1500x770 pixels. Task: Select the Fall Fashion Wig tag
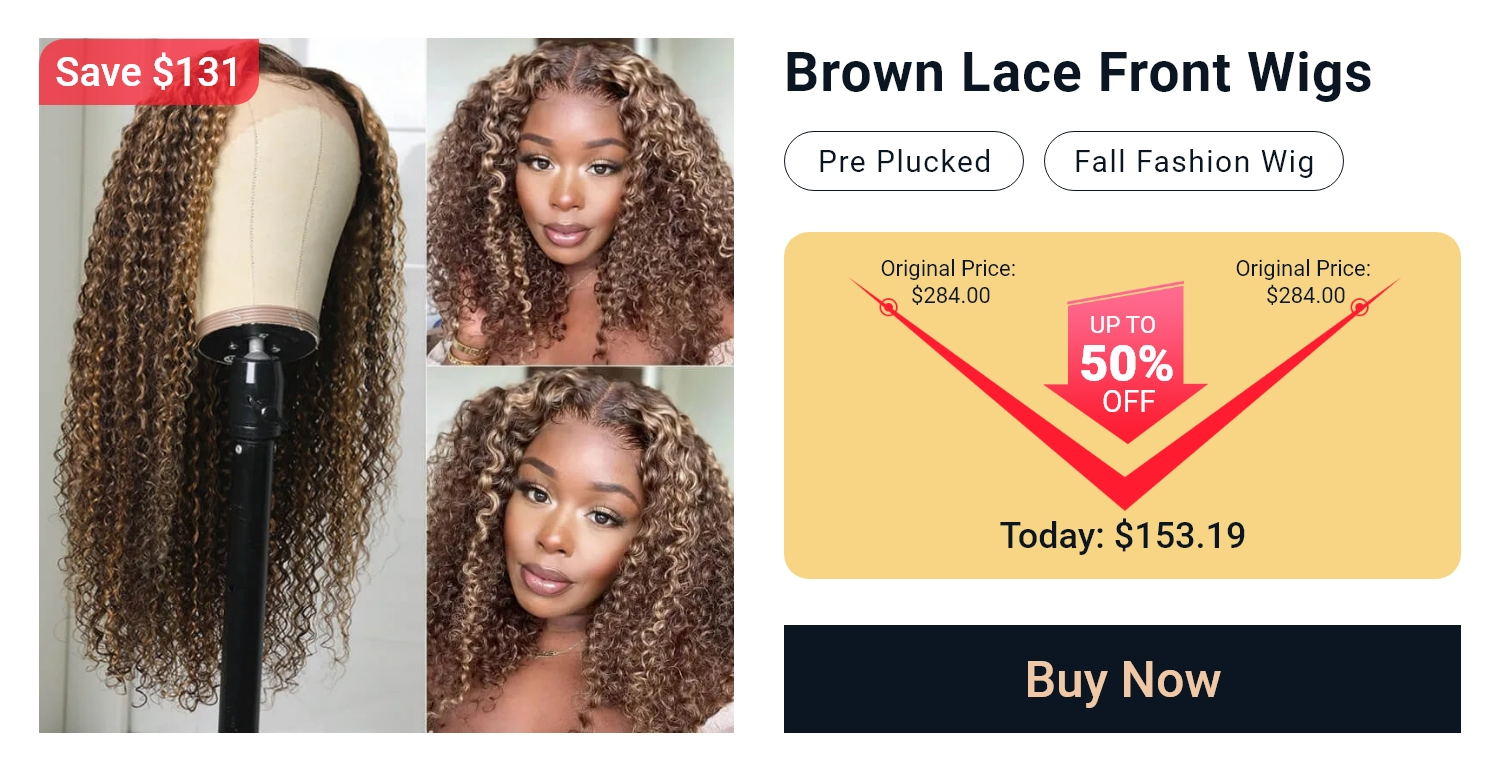coord(1194,161)
